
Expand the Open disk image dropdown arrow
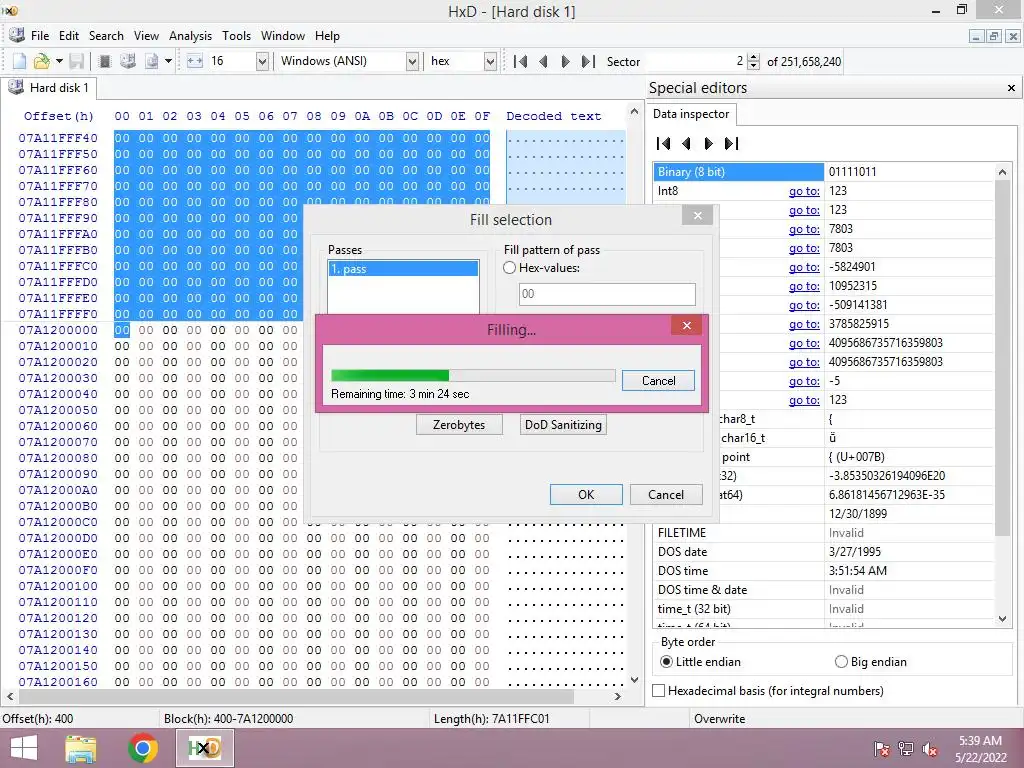[168, 61]
